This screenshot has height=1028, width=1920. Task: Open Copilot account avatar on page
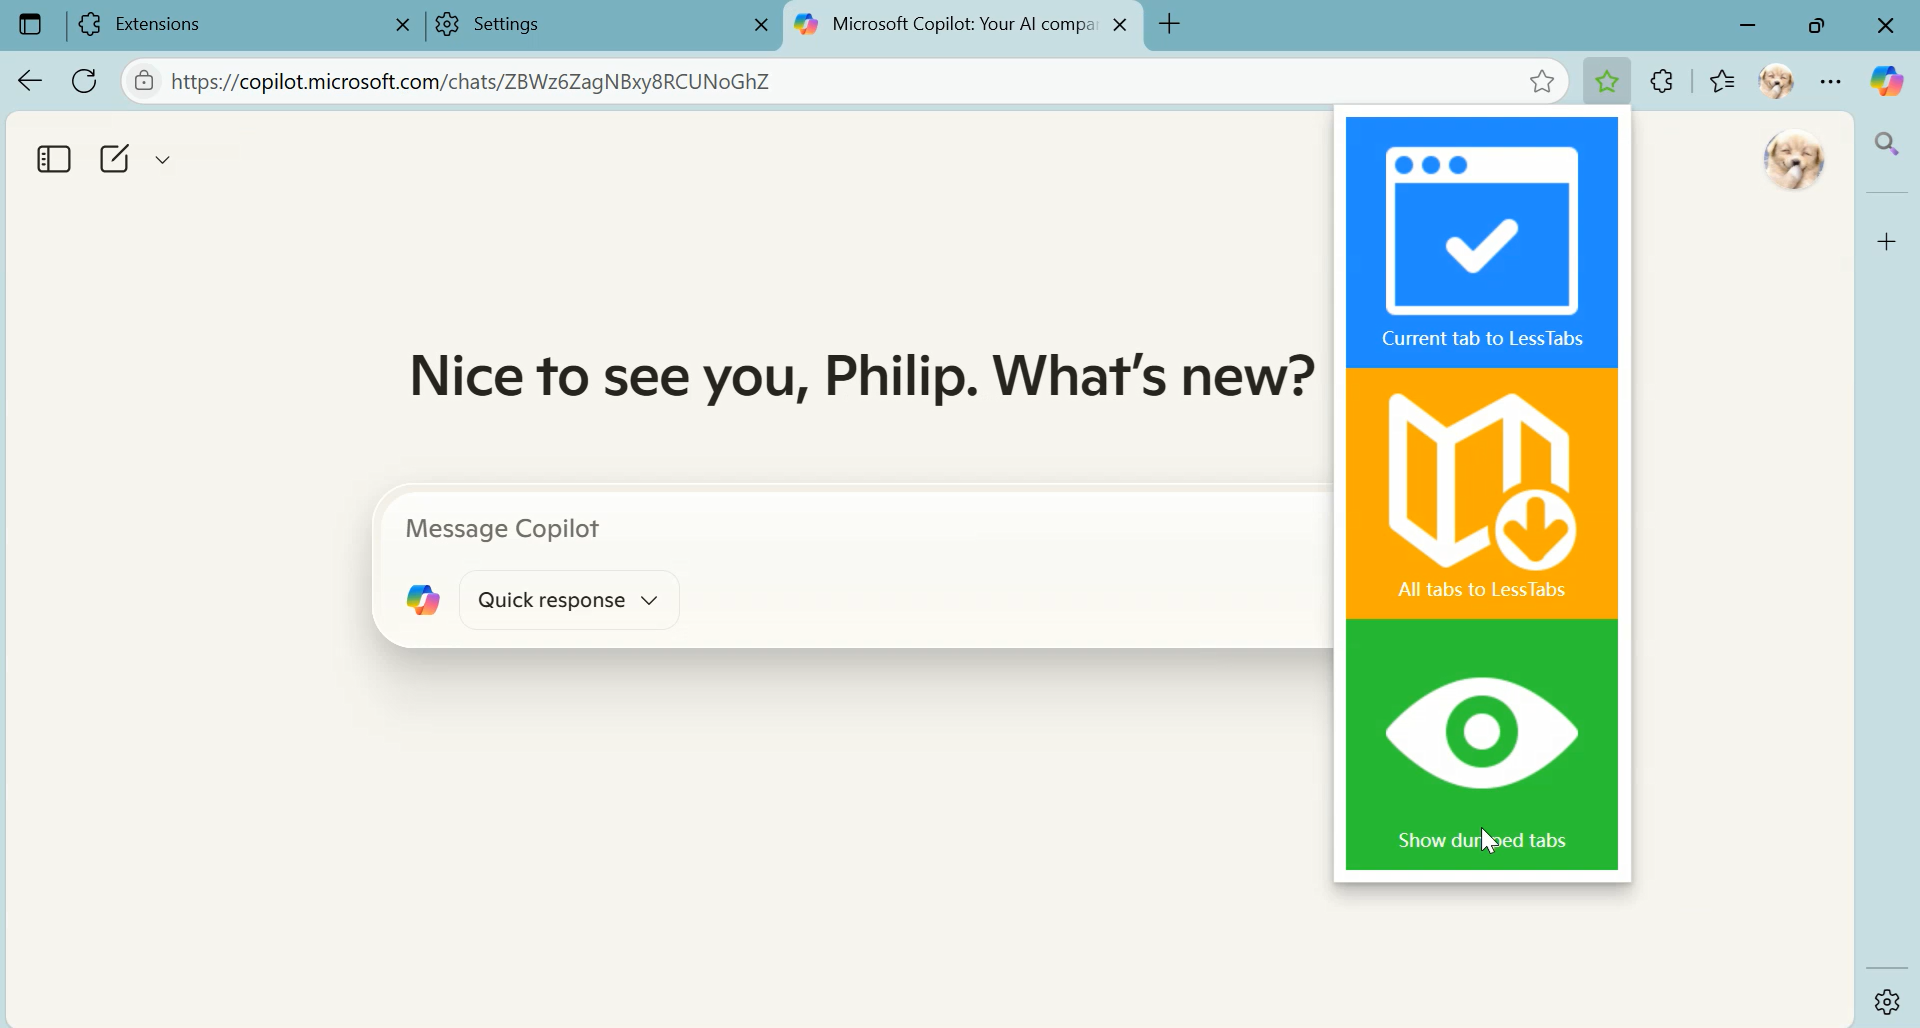[x=1796, y=160]
